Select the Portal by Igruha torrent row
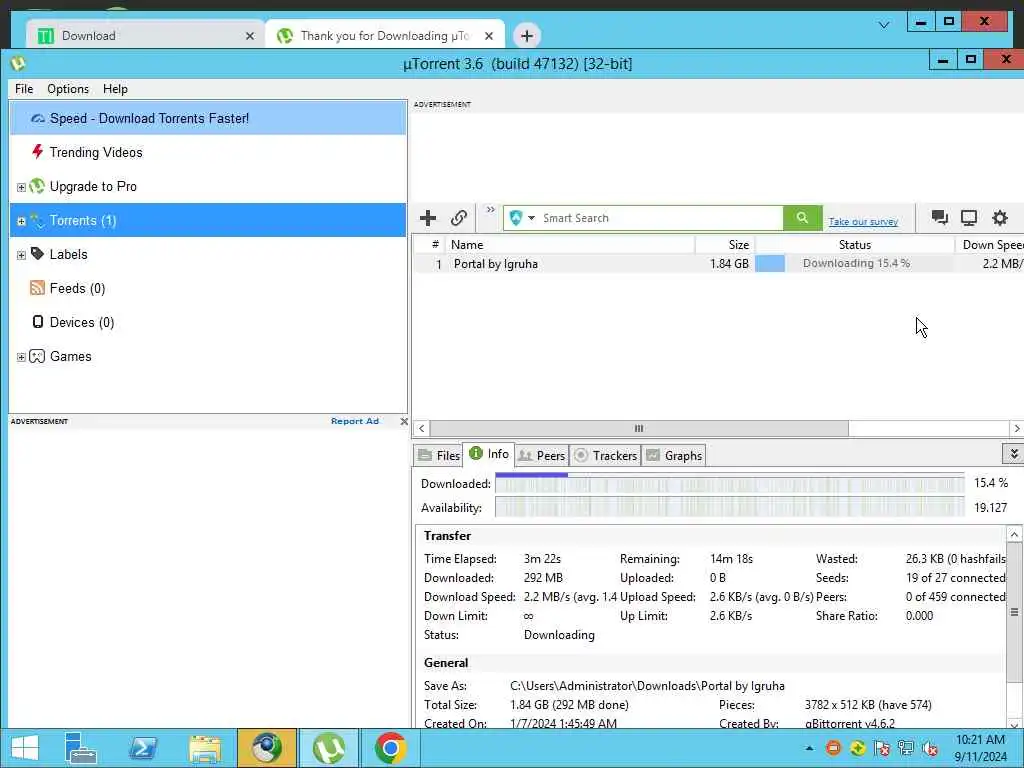1024x768 pixels. click(x=718, y=264)
